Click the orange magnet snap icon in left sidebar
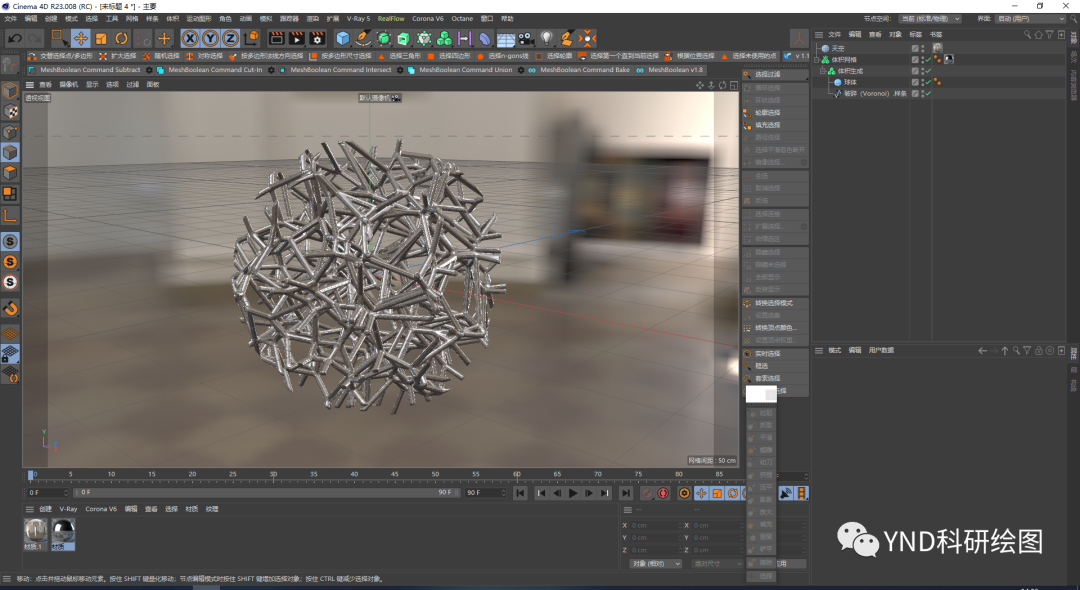The width and height of the screenshot is (1080, 590). (10, 308)
